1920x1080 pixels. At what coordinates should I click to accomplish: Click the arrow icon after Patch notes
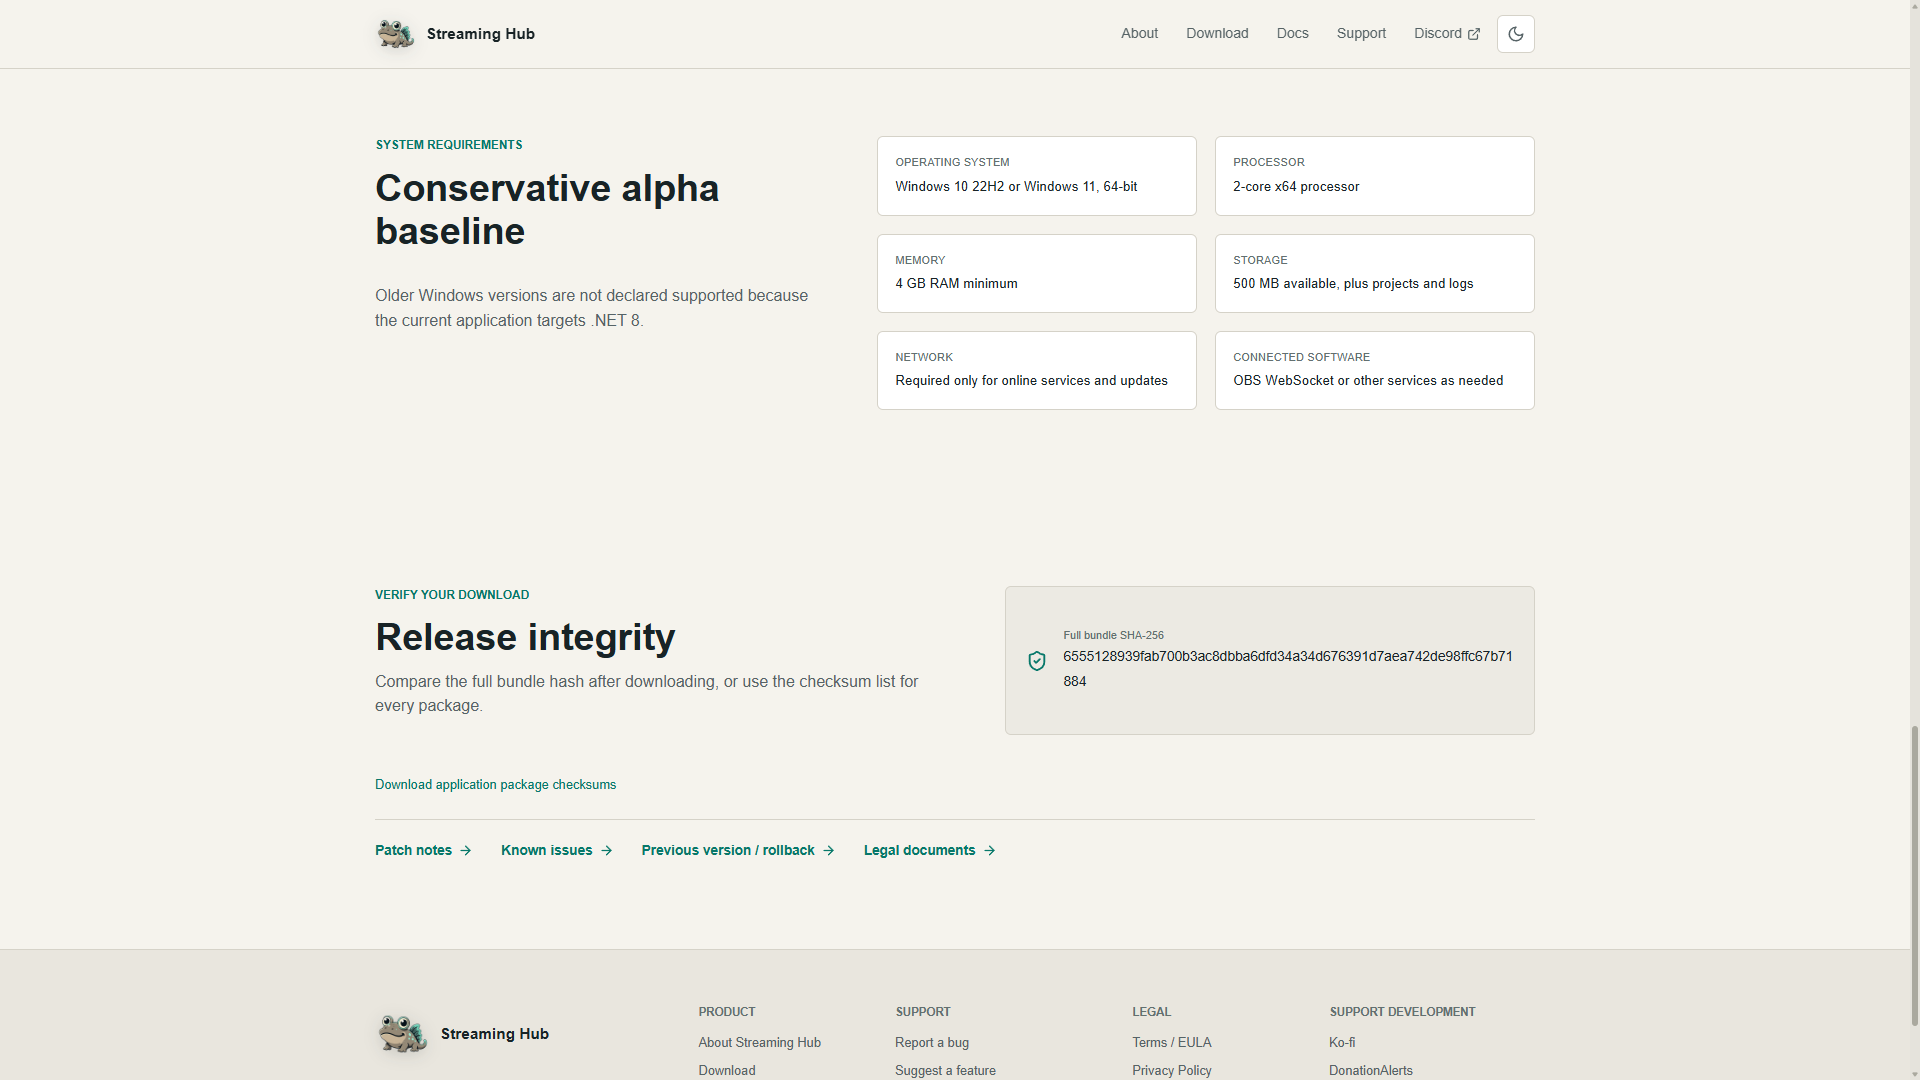click(465, 851)
